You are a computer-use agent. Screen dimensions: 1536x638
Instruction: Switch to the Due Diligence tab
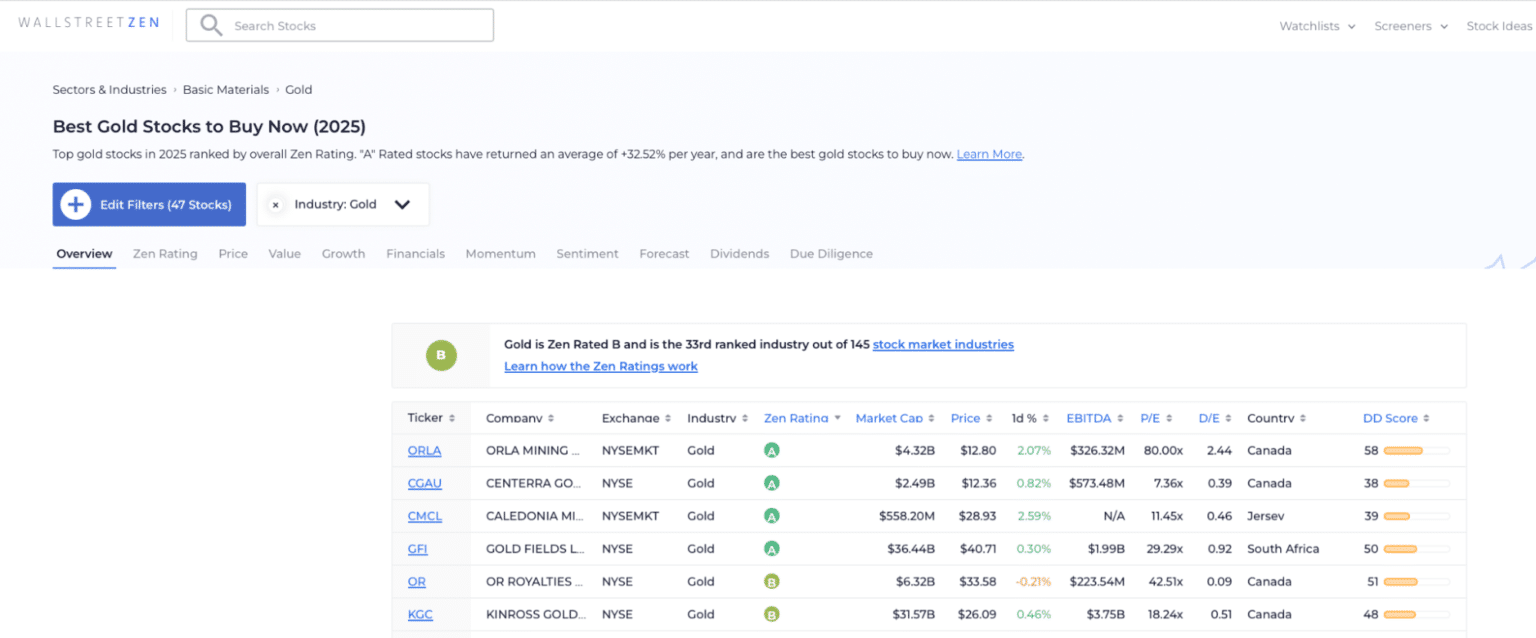click(831, 254)
